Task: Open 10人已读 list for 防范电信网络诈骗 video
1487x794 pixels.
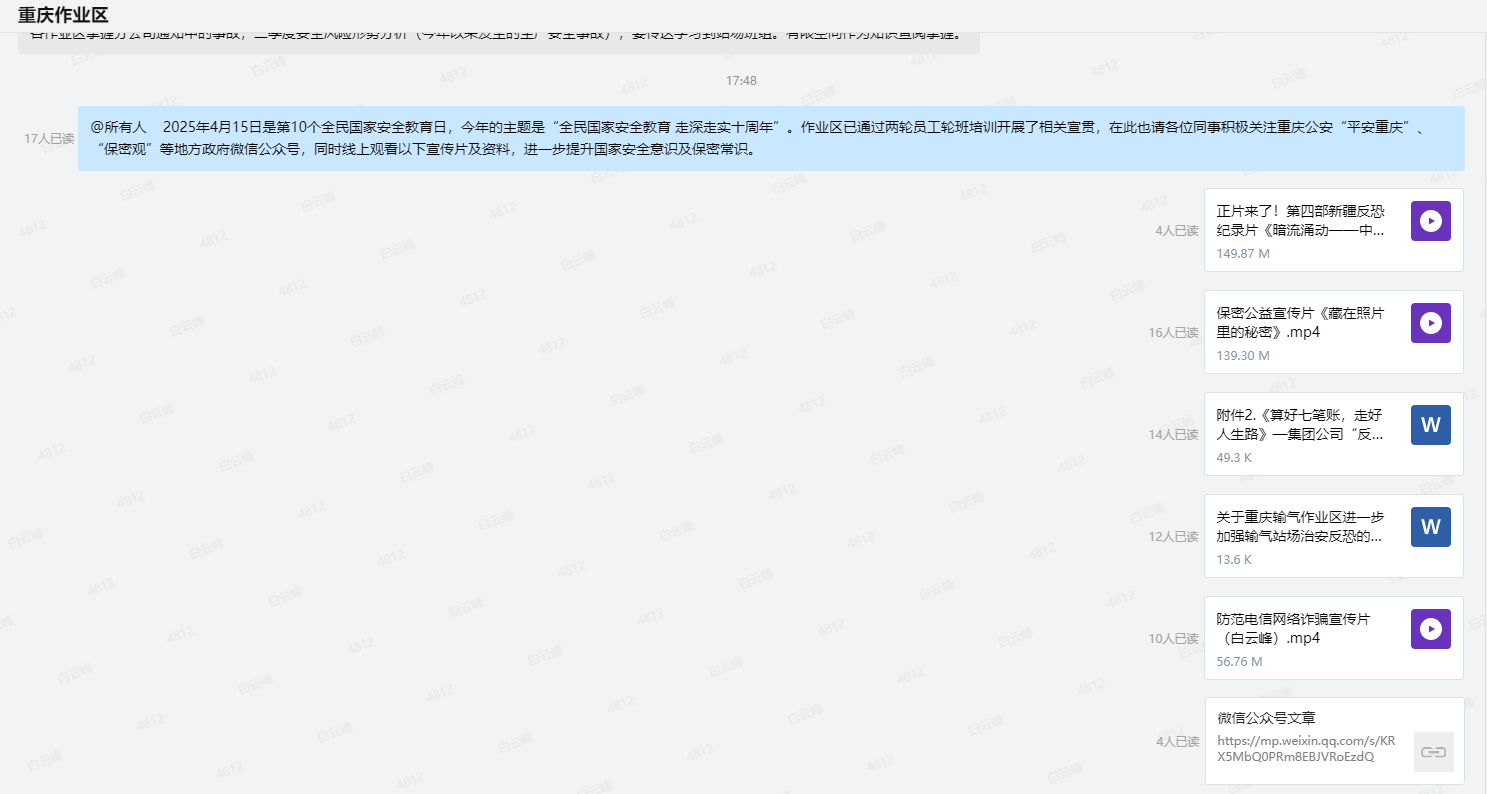Action: (1172, 639)
